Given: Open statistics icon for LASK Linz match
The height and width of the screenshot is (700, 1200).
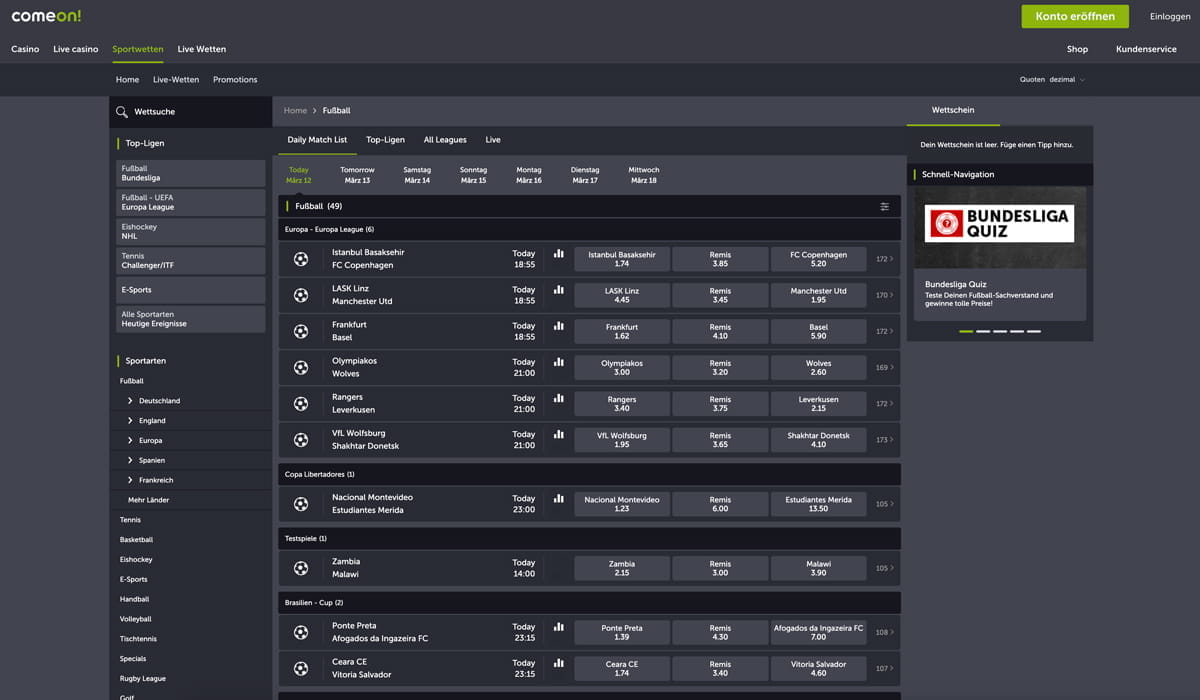Looking at the screenshot, I should tap(558, 289).
